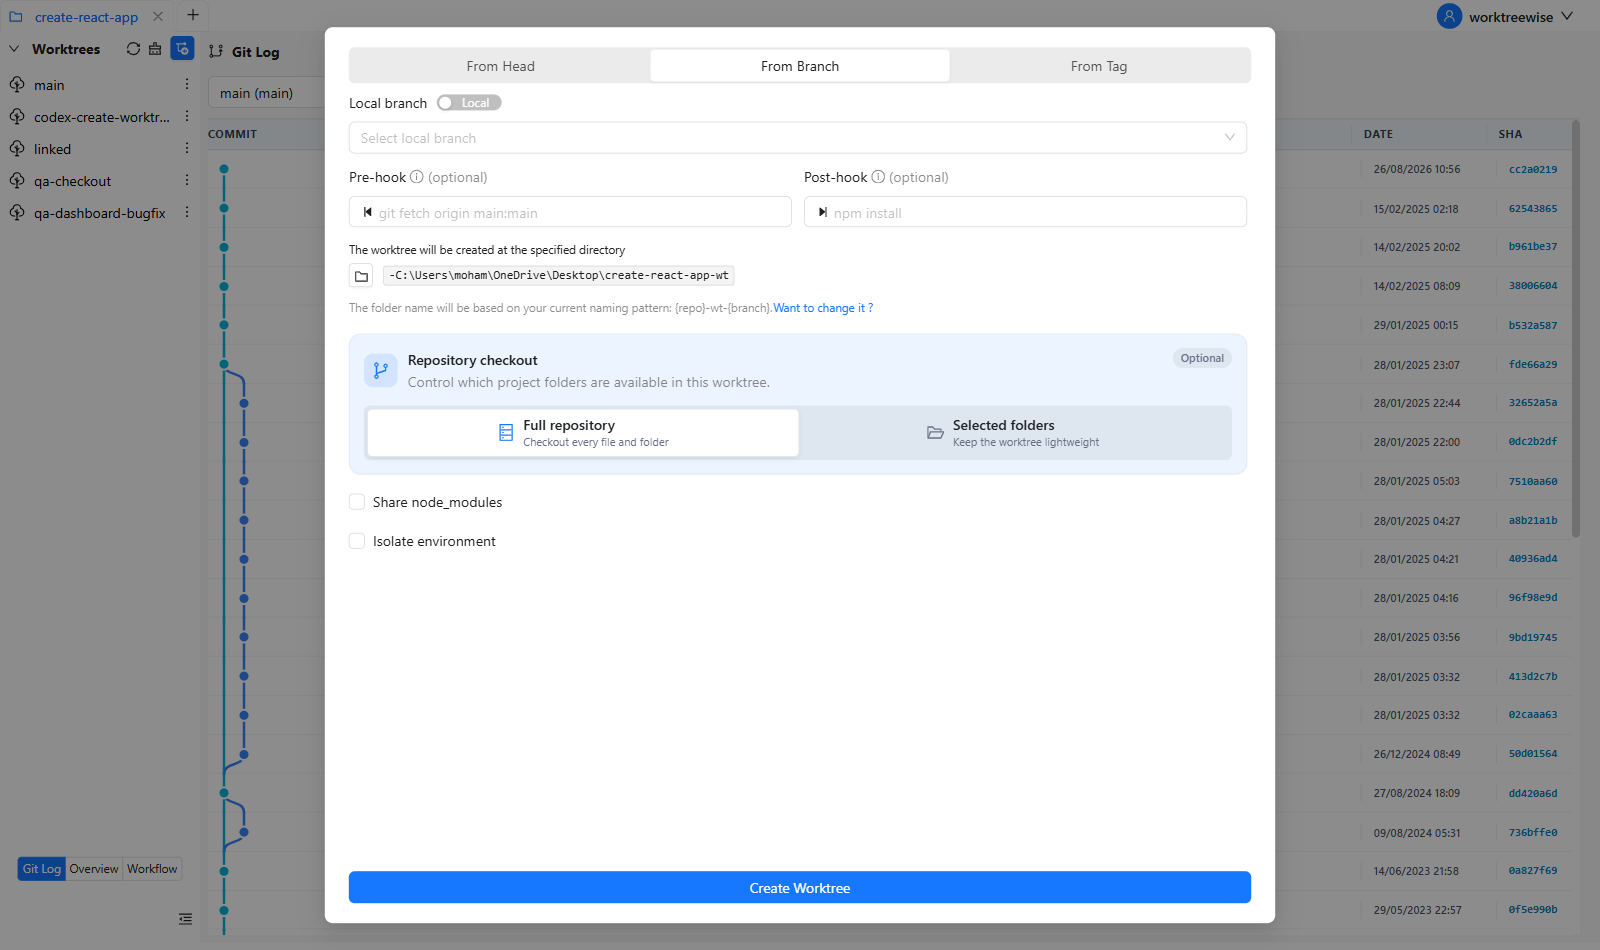Viewport: 1600px width, 950px height.
Task: Switch to the From Branch tab
Action: [x=800, y=66]
